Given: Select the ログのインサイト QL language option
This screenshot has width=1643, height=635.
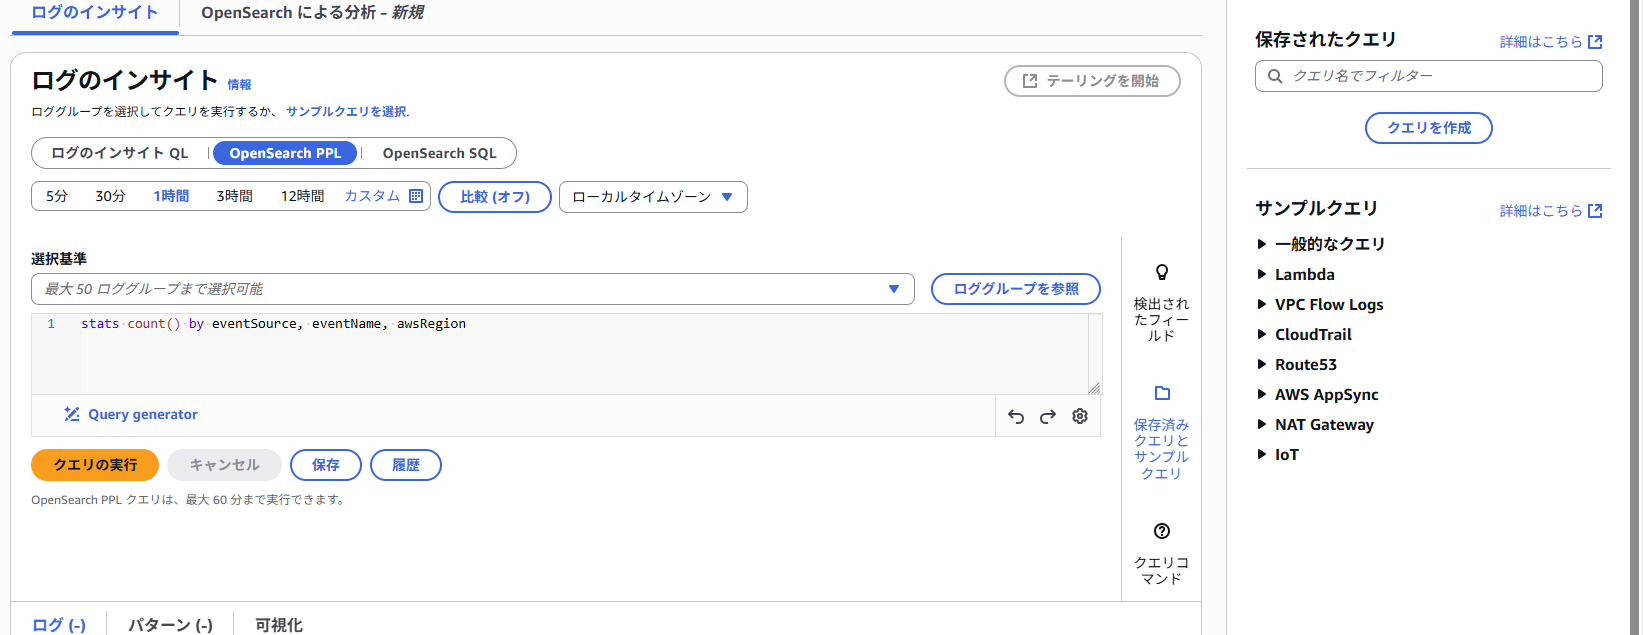Looking at the screenshot, I should 120,153.
